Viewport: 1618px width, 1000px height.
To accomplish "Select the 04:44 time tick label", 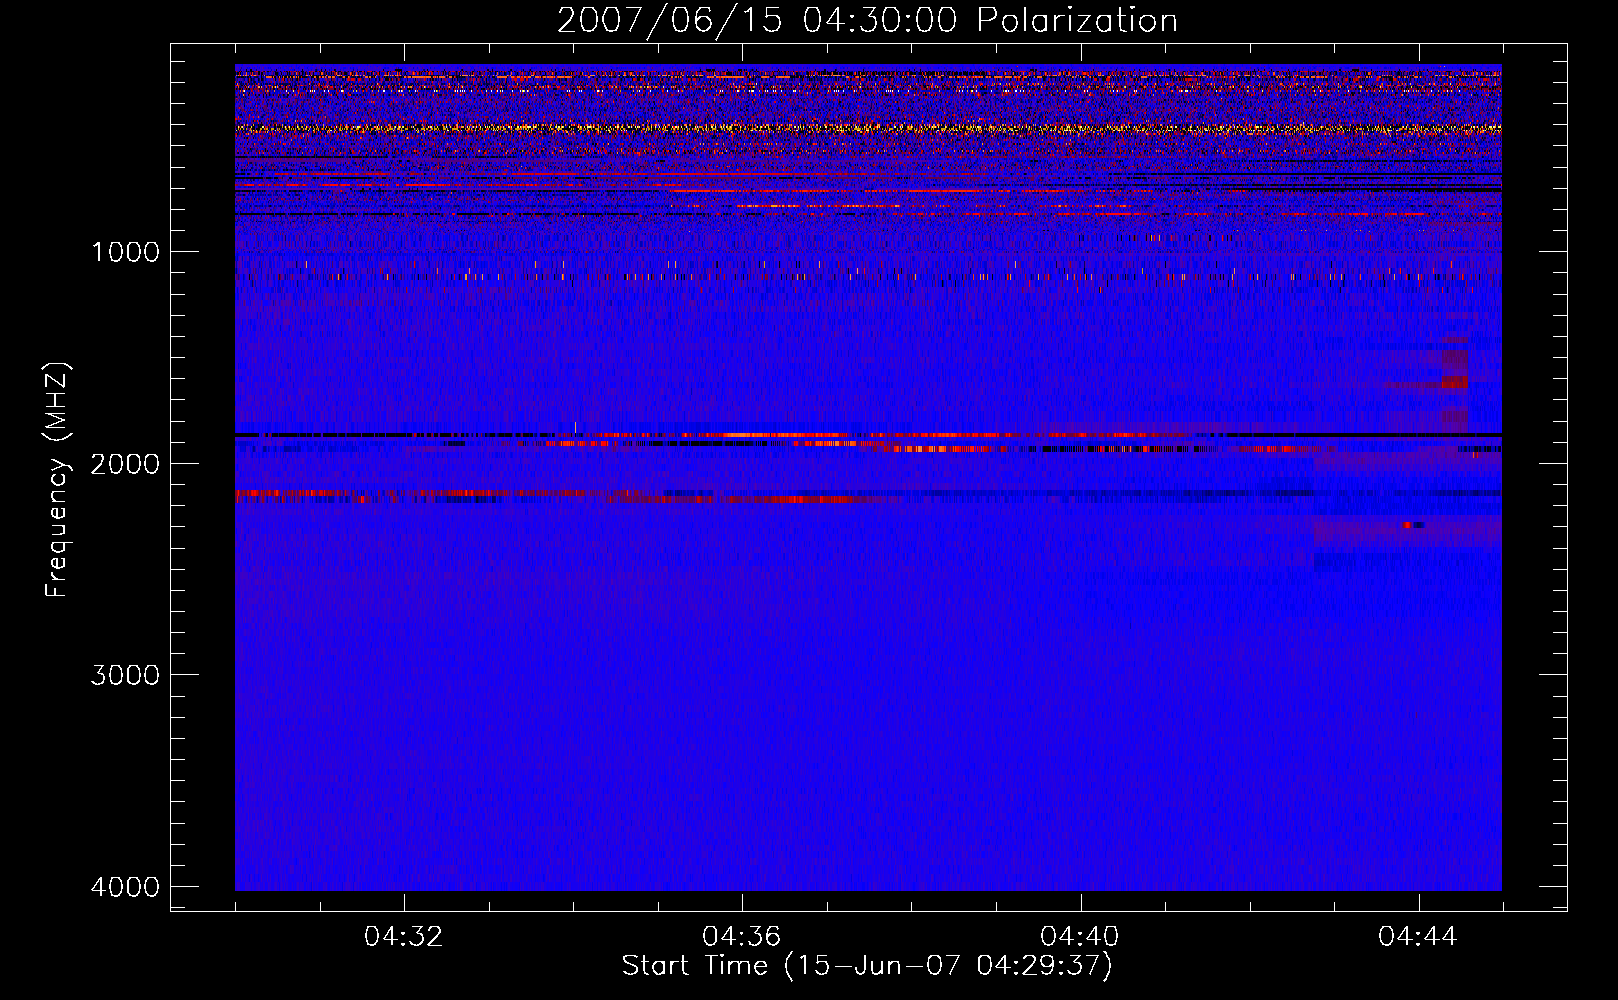I will [1417, 937].
